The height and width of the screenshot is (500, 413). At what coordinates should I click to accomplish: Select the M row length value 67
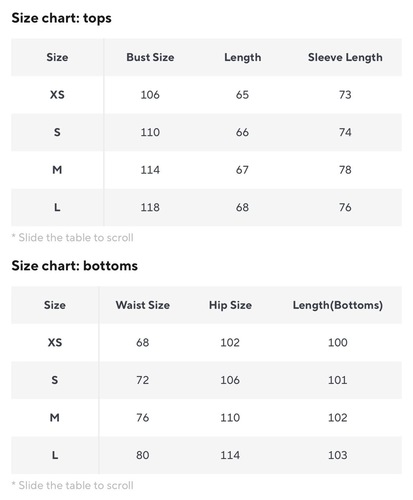[242, 170]
